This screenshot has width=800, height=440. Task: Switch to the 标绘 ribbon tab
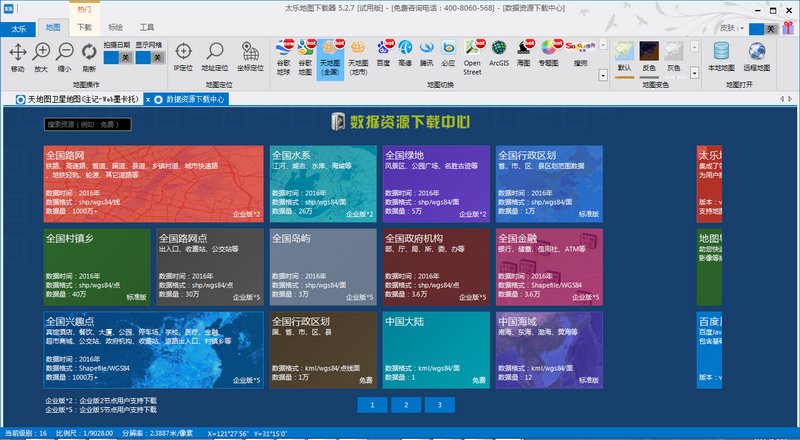[x=116, y=28]
